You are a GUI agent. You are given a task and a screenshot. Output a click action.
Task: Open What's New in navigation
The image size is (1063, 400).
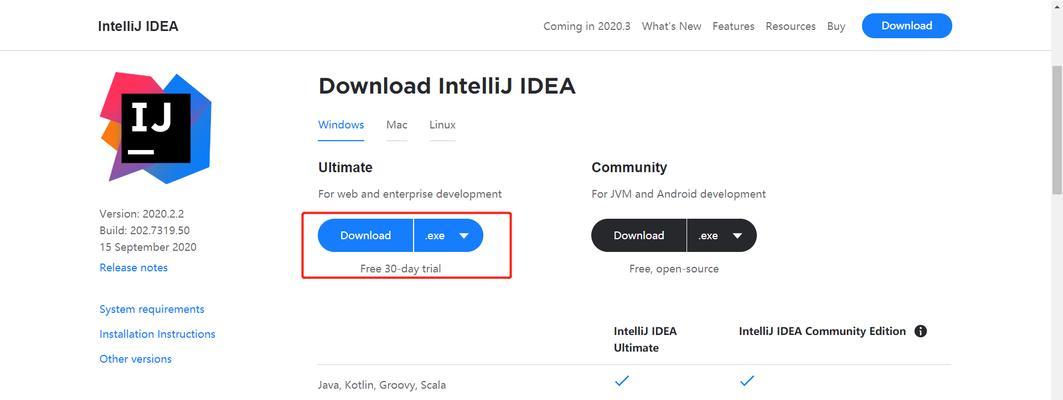tap(671, 26)
